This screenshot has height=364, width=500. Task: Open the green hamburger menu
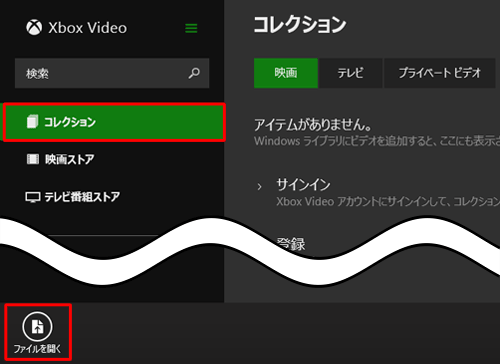[191, 28]
